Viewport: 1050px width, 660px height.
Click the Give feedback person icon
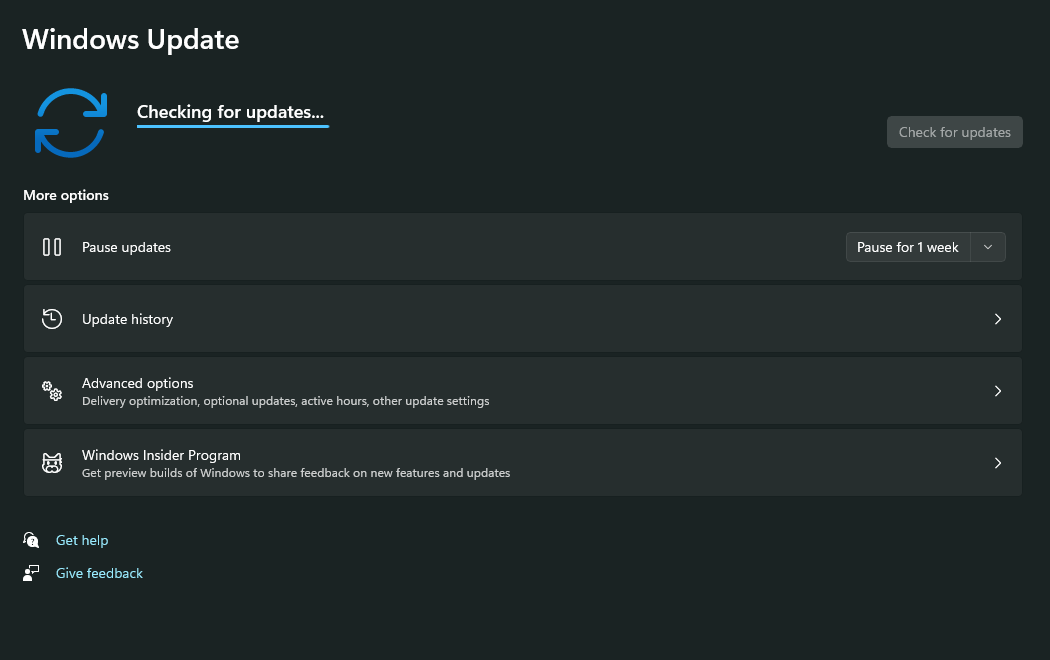(31, 573)
